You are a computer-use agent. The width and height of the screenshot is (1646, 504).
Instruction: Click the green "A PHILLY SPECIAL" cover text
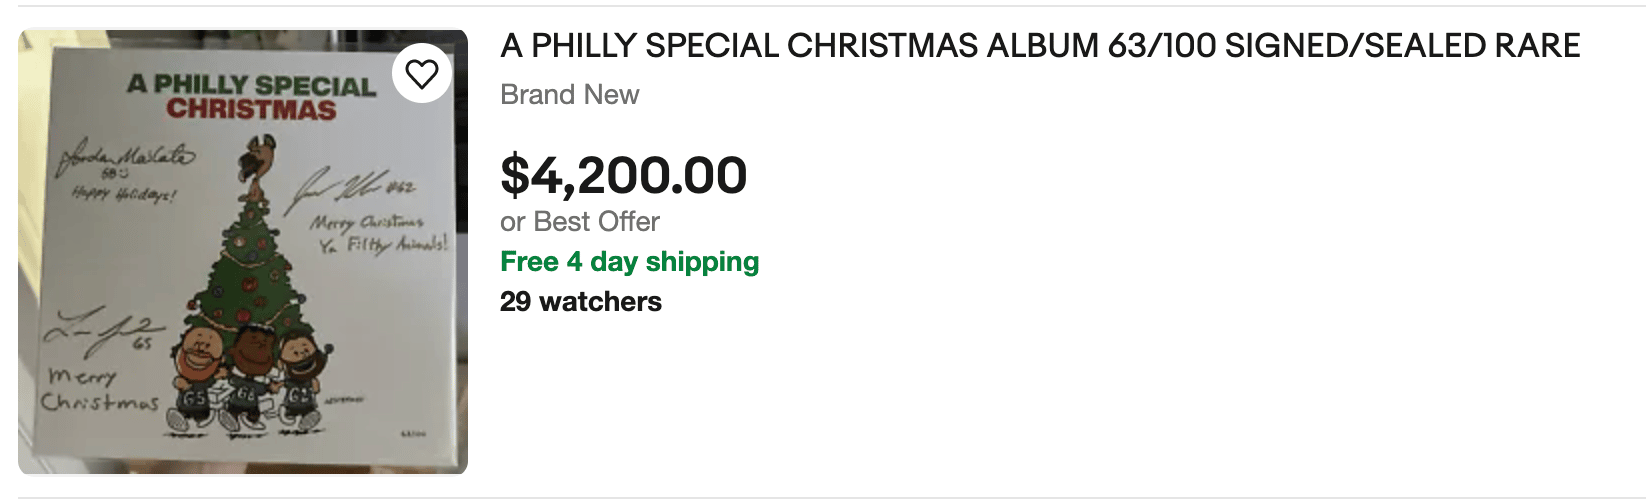coord(251,84)
